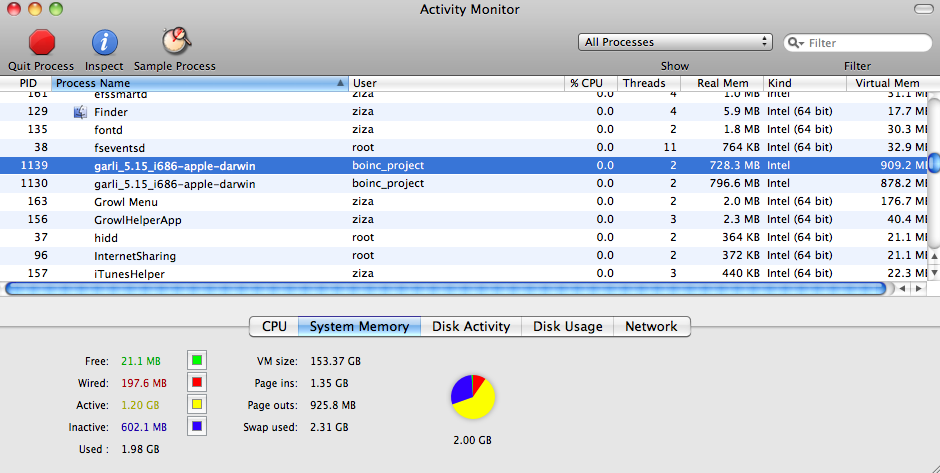
Task: Select the GrowlHelperApp process row
Action: (463, 219)
